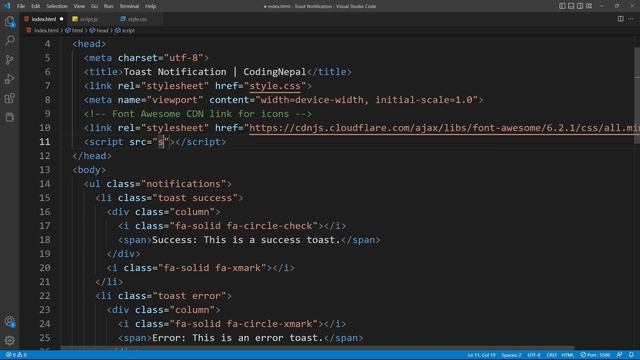Click line number 14 in gutter
The image size is (640, 360).
45,184
